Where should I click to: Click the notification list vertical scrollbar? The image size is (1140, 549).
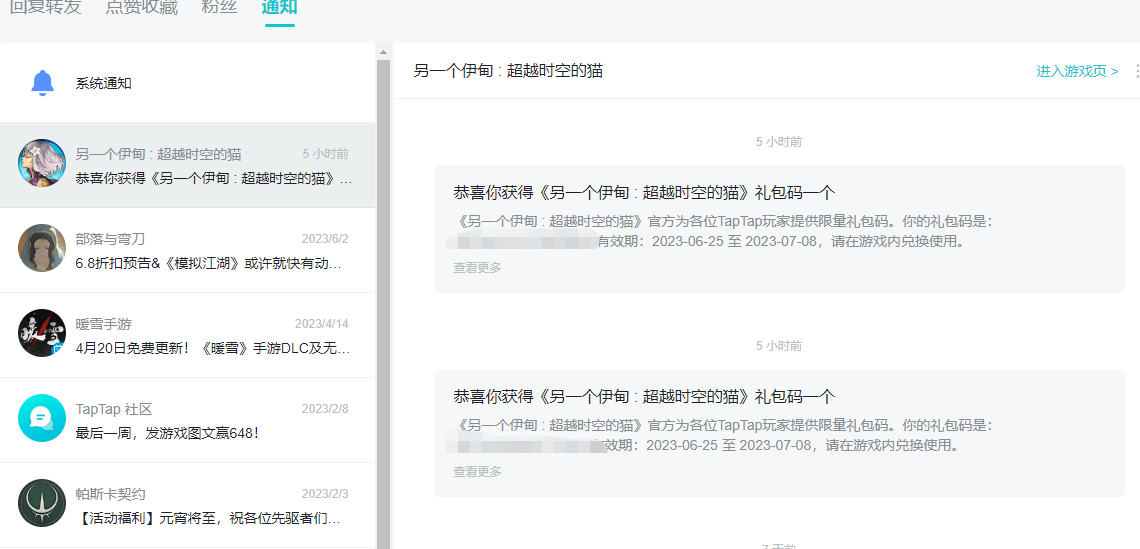tap(383, 300)
